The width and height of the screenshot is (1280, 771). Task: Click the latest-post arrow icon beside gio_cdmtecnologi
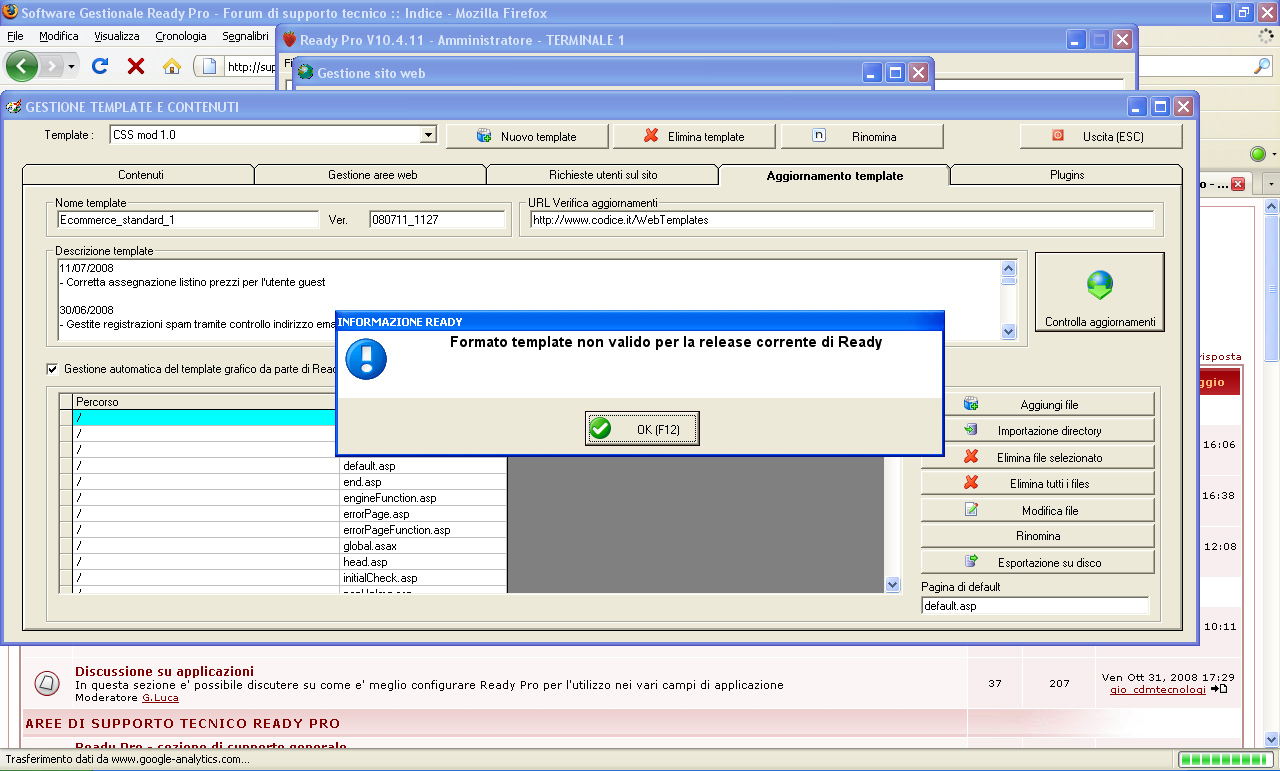pyautogui.click(x=1219, y=689)
